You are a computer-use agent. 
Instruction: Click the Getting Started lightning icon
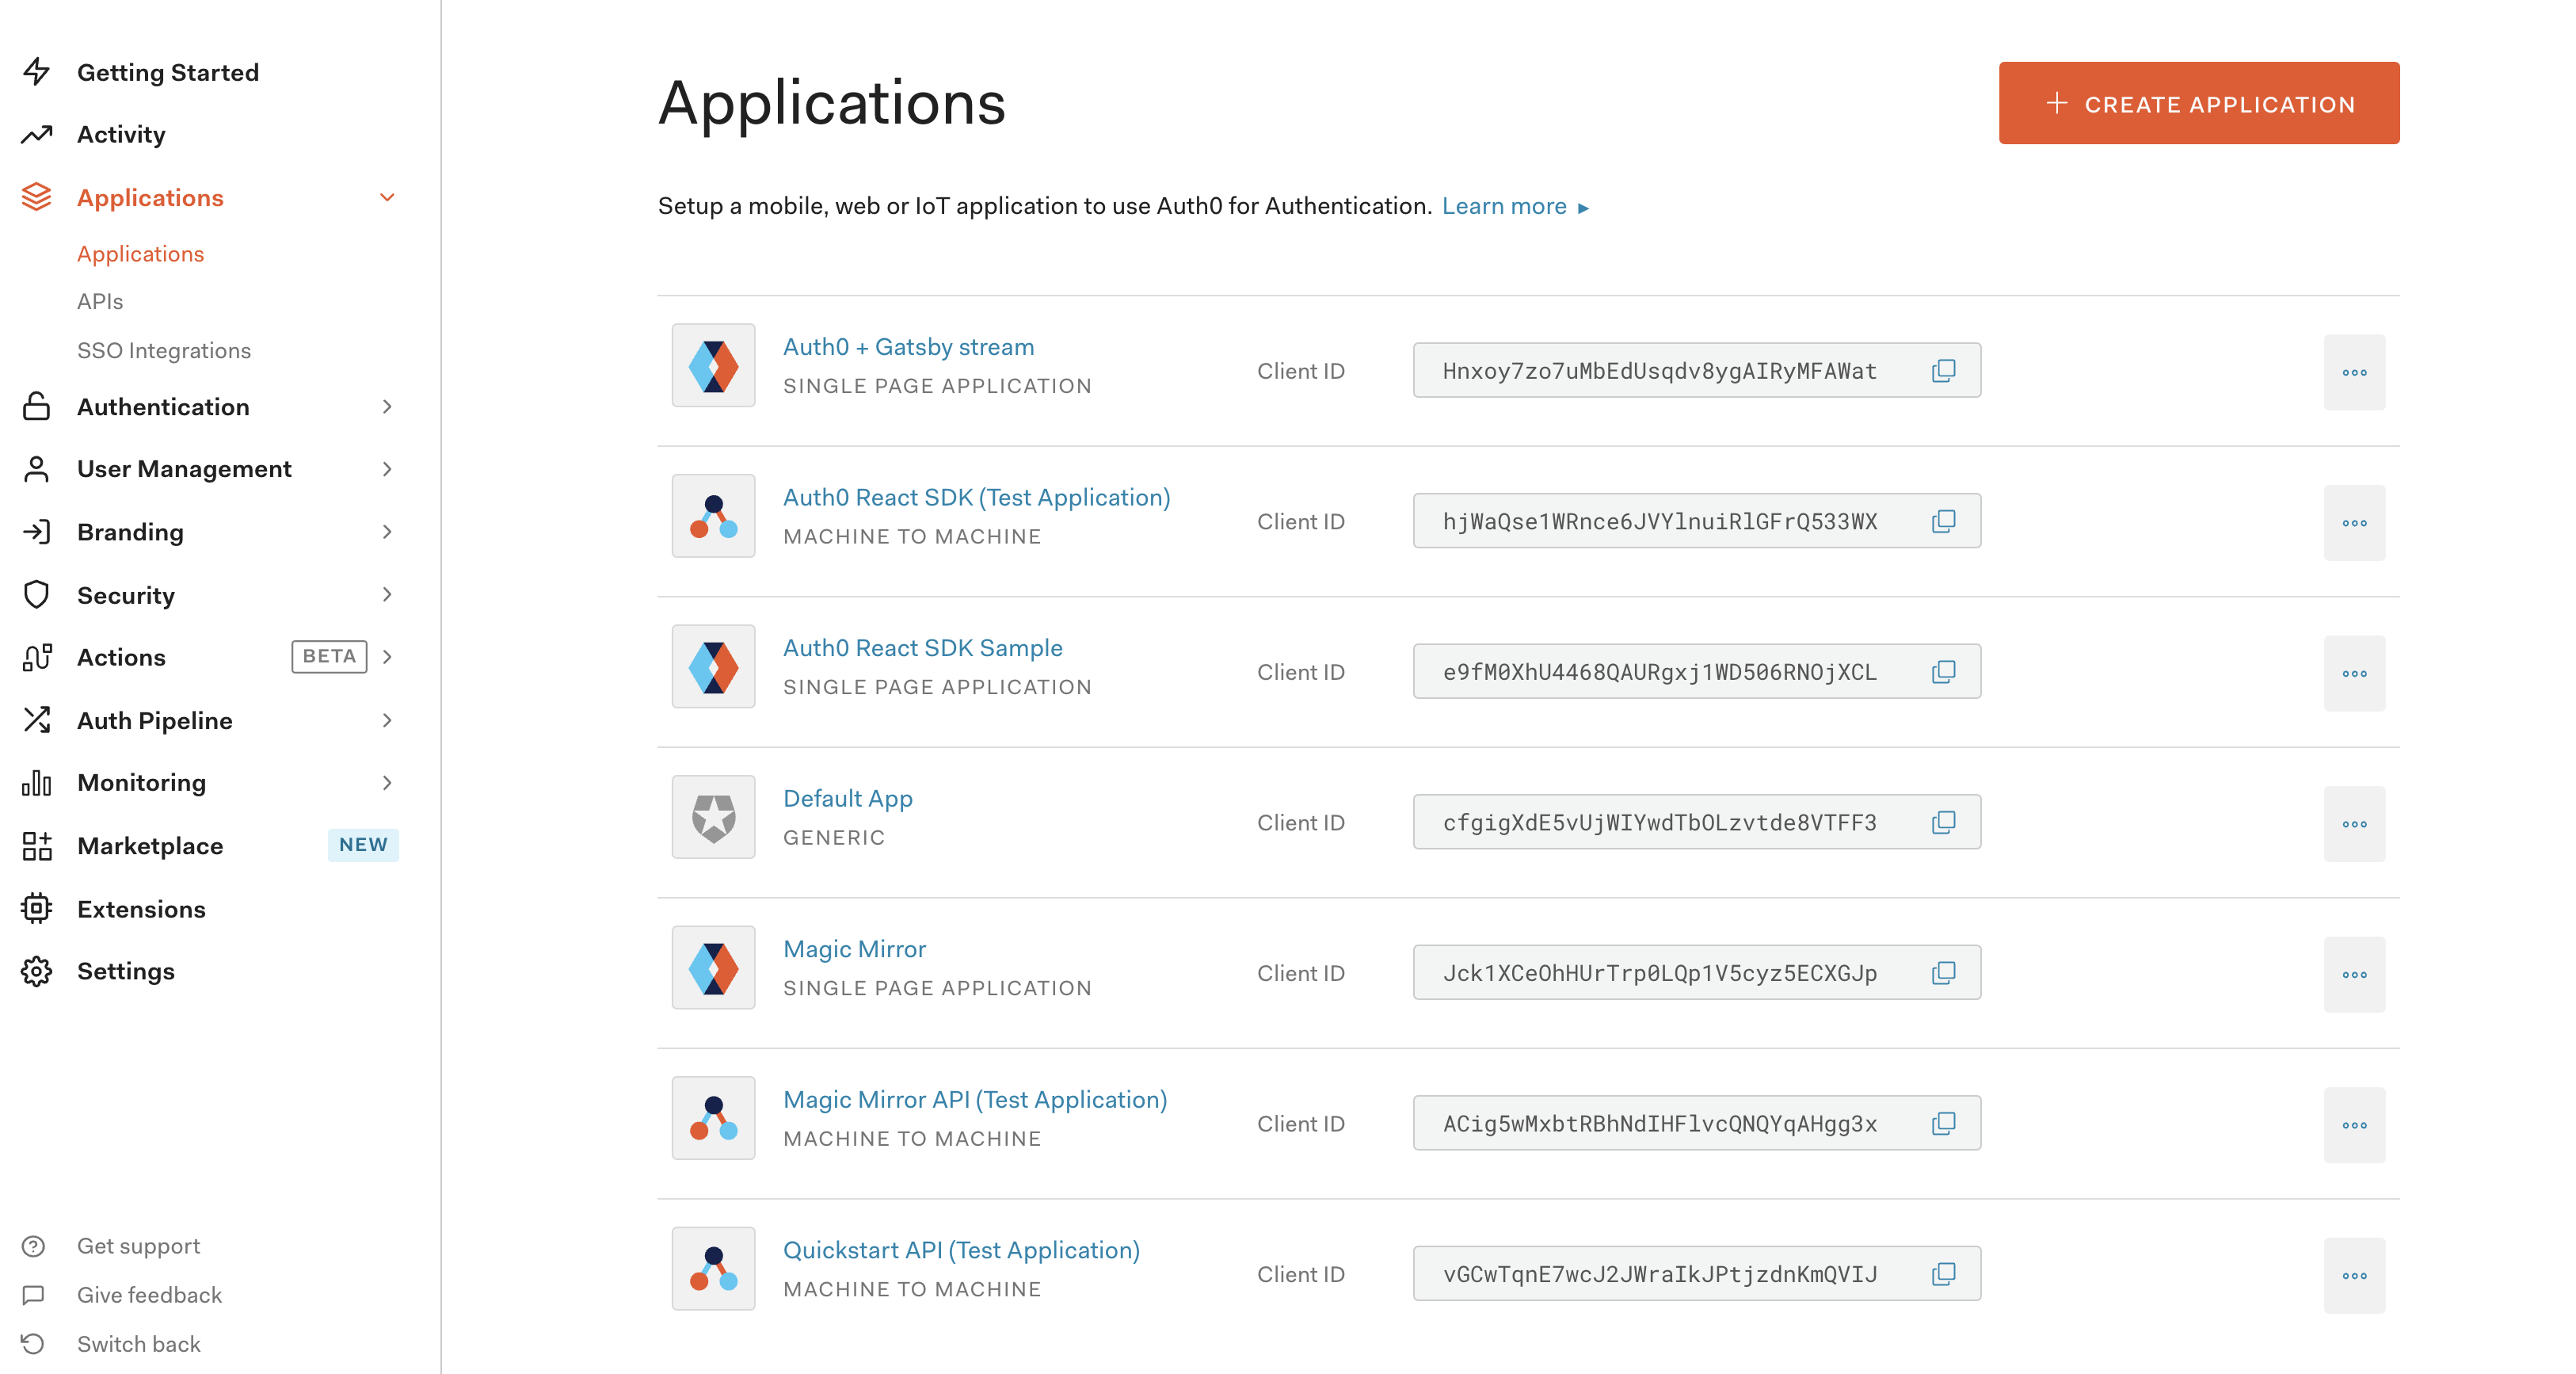tap(37, 72)
